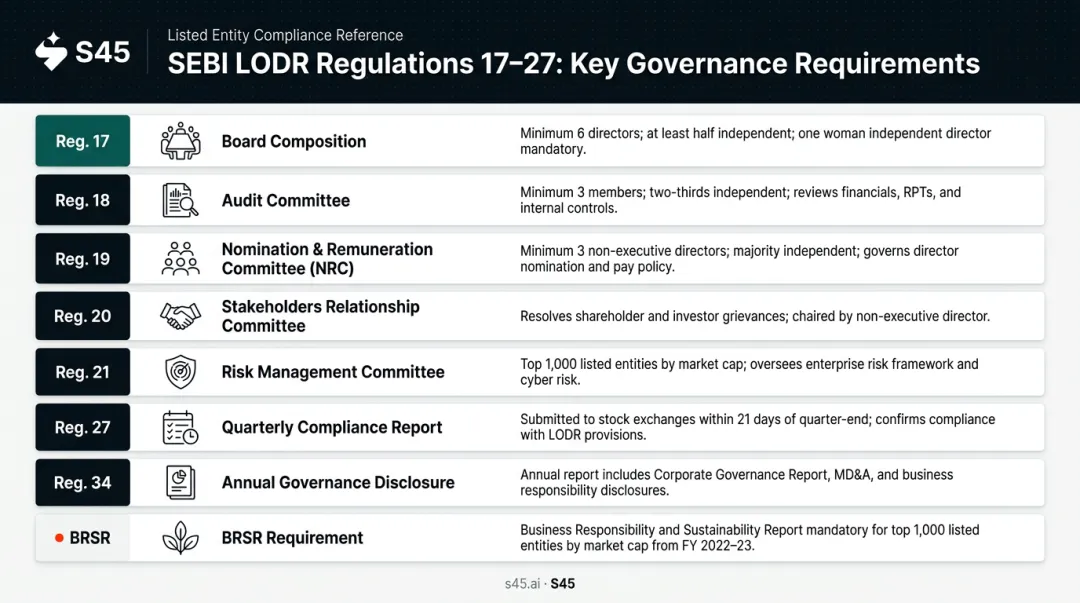
Task: Click 'Business Responsibility and Sustainability Report' description
Action: (x=749, y=538)
